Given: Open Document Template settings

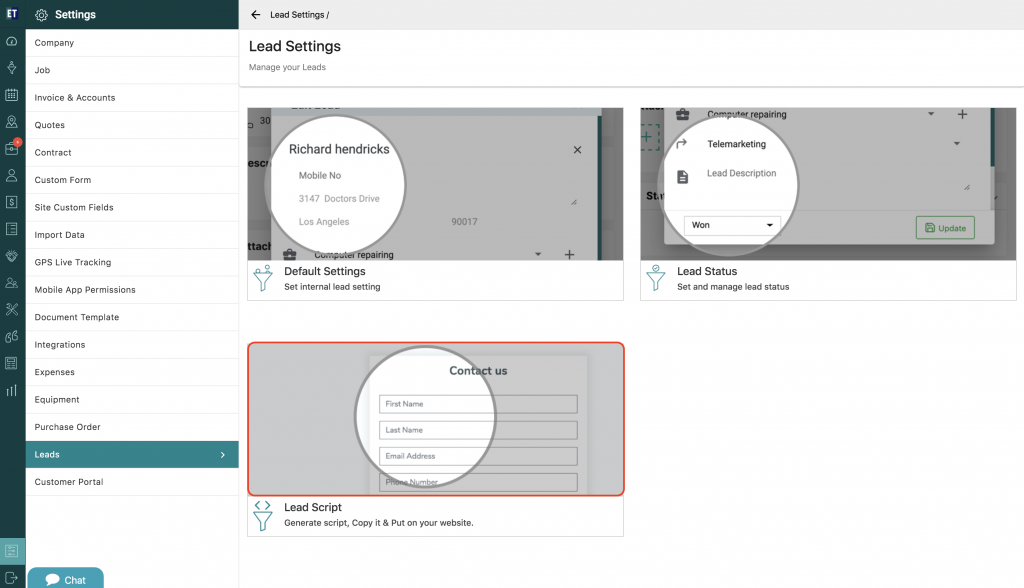Looking at the screenshot, I should (132, 317).
